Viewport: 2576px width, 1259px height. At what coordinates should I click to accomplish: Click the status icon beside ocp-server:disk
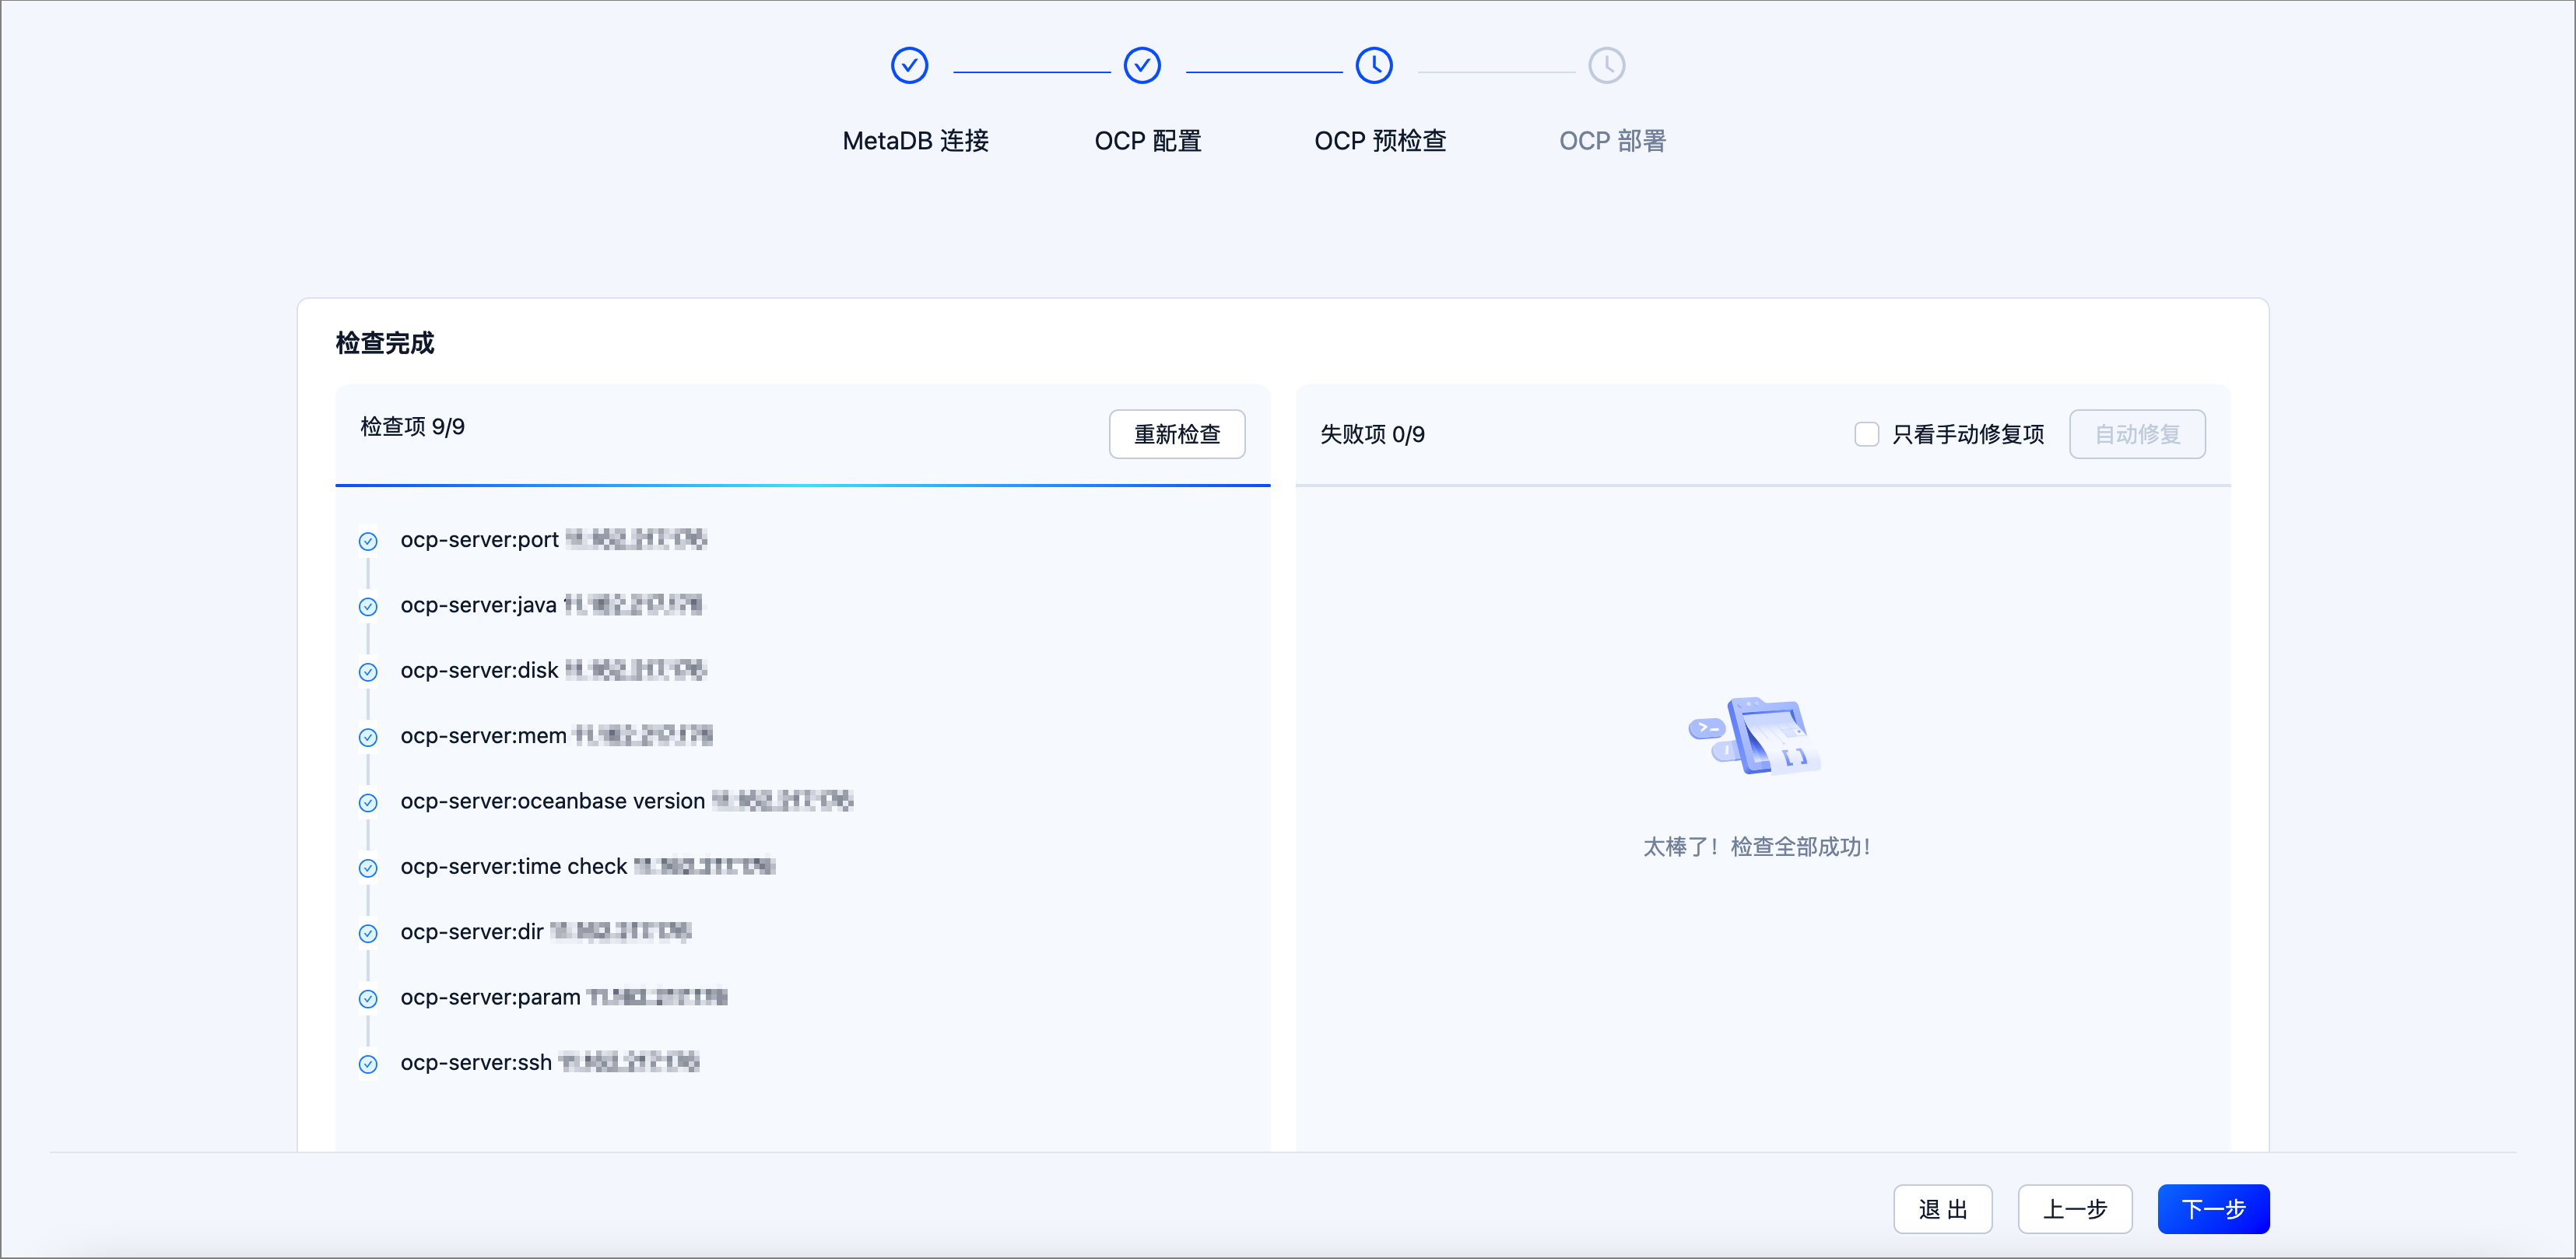[368, 672]
